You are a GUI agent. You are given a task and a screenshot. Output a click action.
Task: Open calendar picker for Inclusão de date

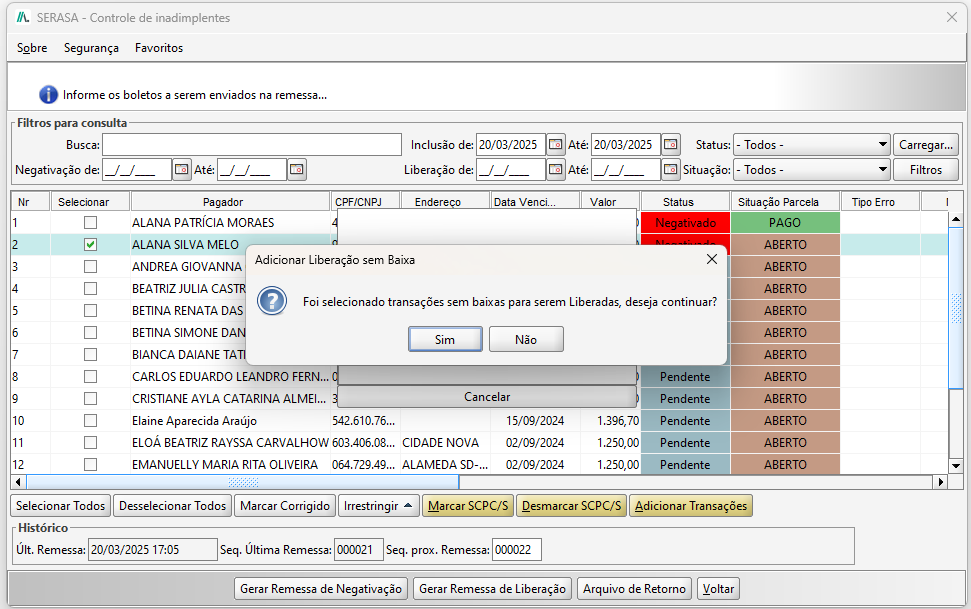tap(555, 145)
